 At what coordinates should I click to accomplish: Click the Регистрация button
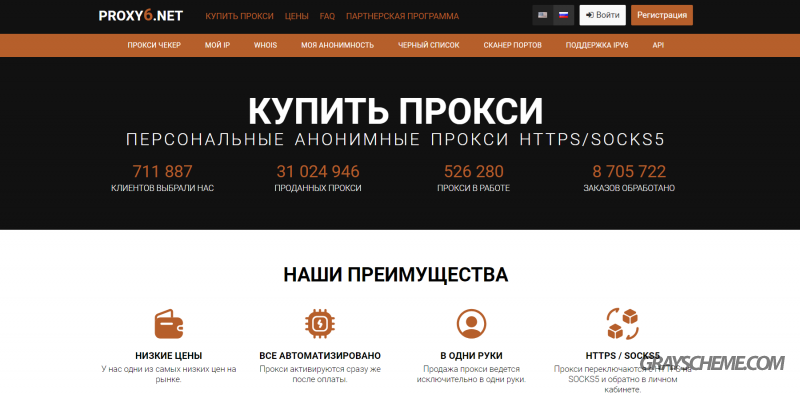pyautogui.click(x=662, y=15)
